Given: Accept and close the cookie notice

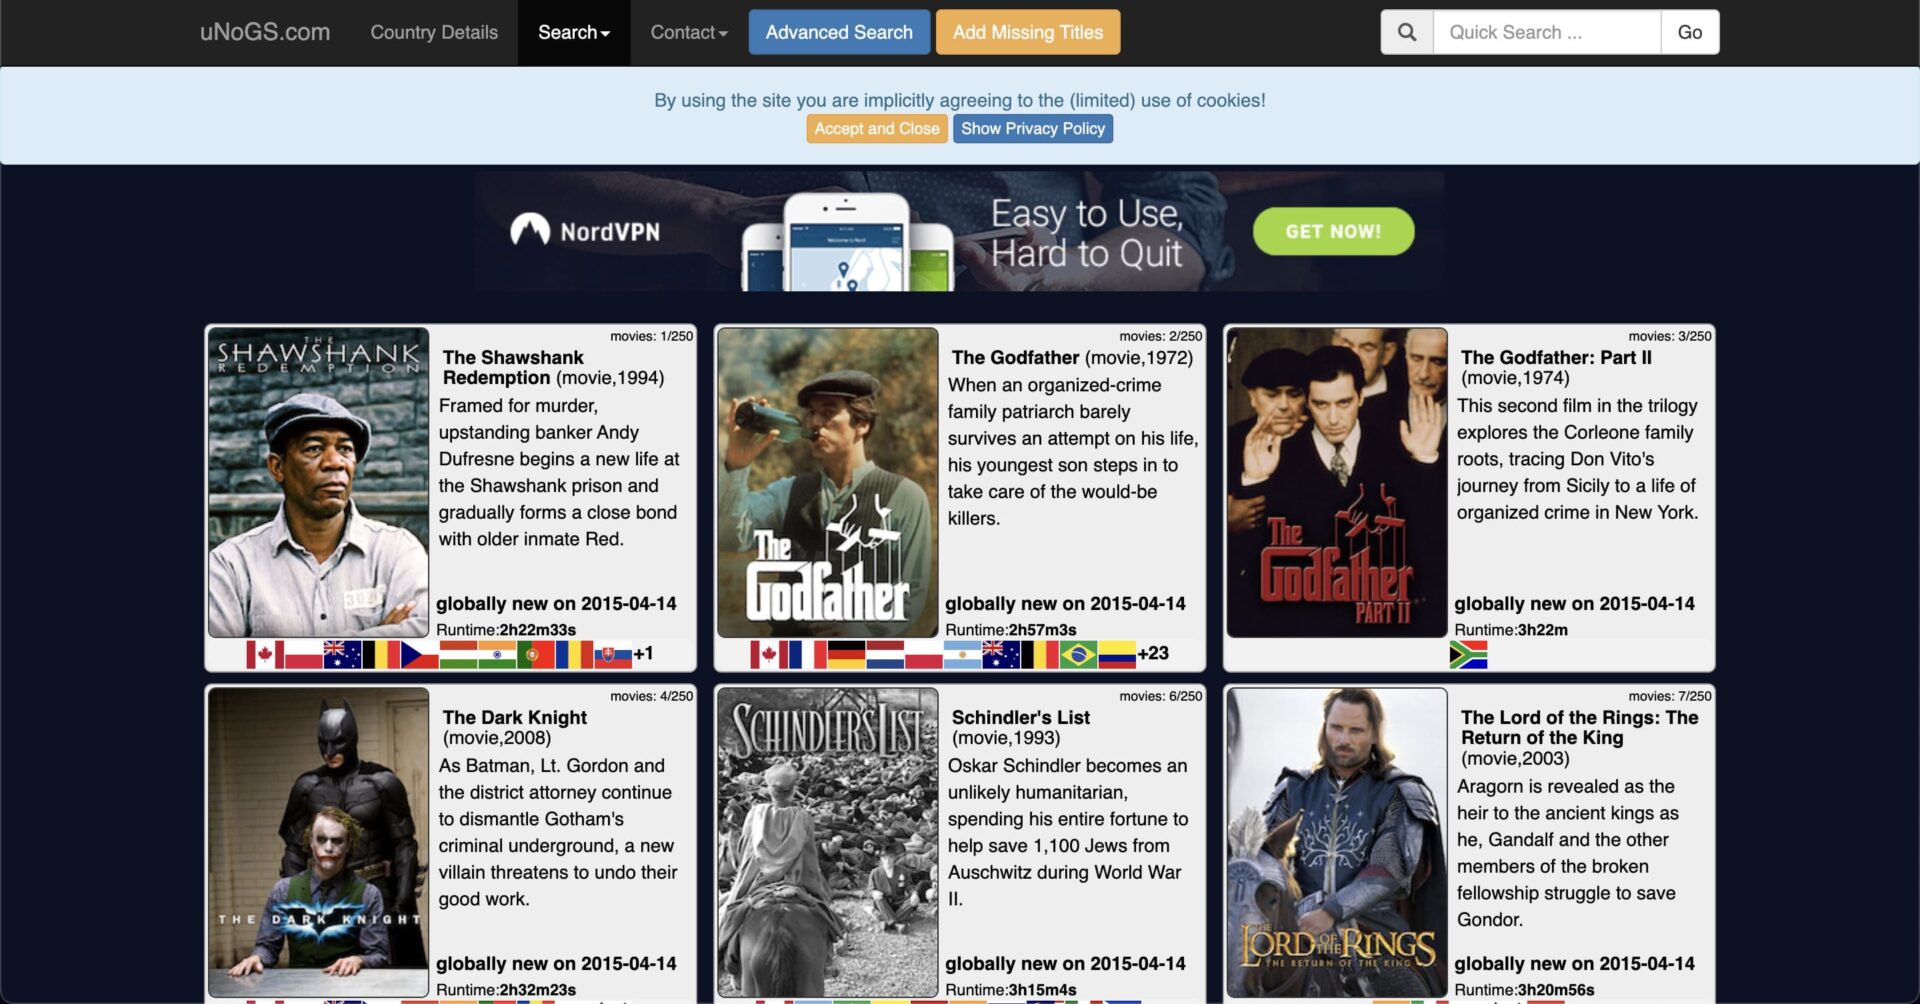Looking at the screenshot, I should (x=876, y=128).
